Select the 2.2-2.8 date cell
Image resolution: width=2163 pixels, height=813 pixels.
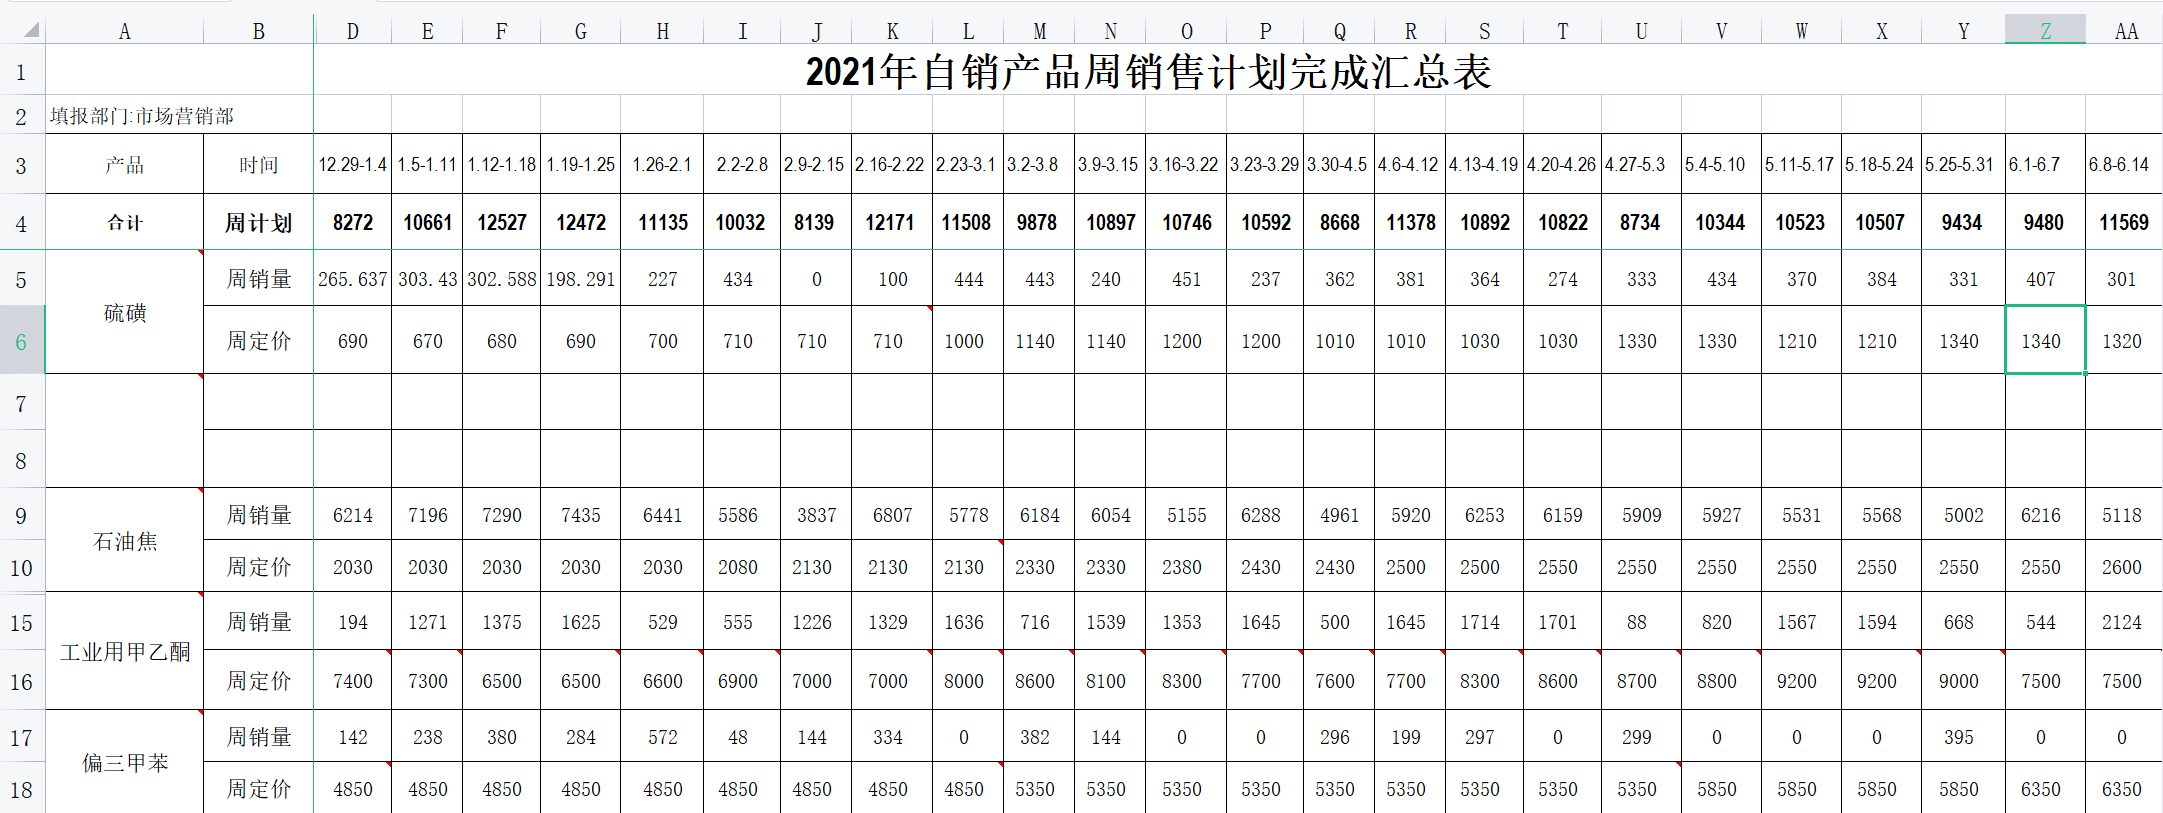click(x=742, y=165)
